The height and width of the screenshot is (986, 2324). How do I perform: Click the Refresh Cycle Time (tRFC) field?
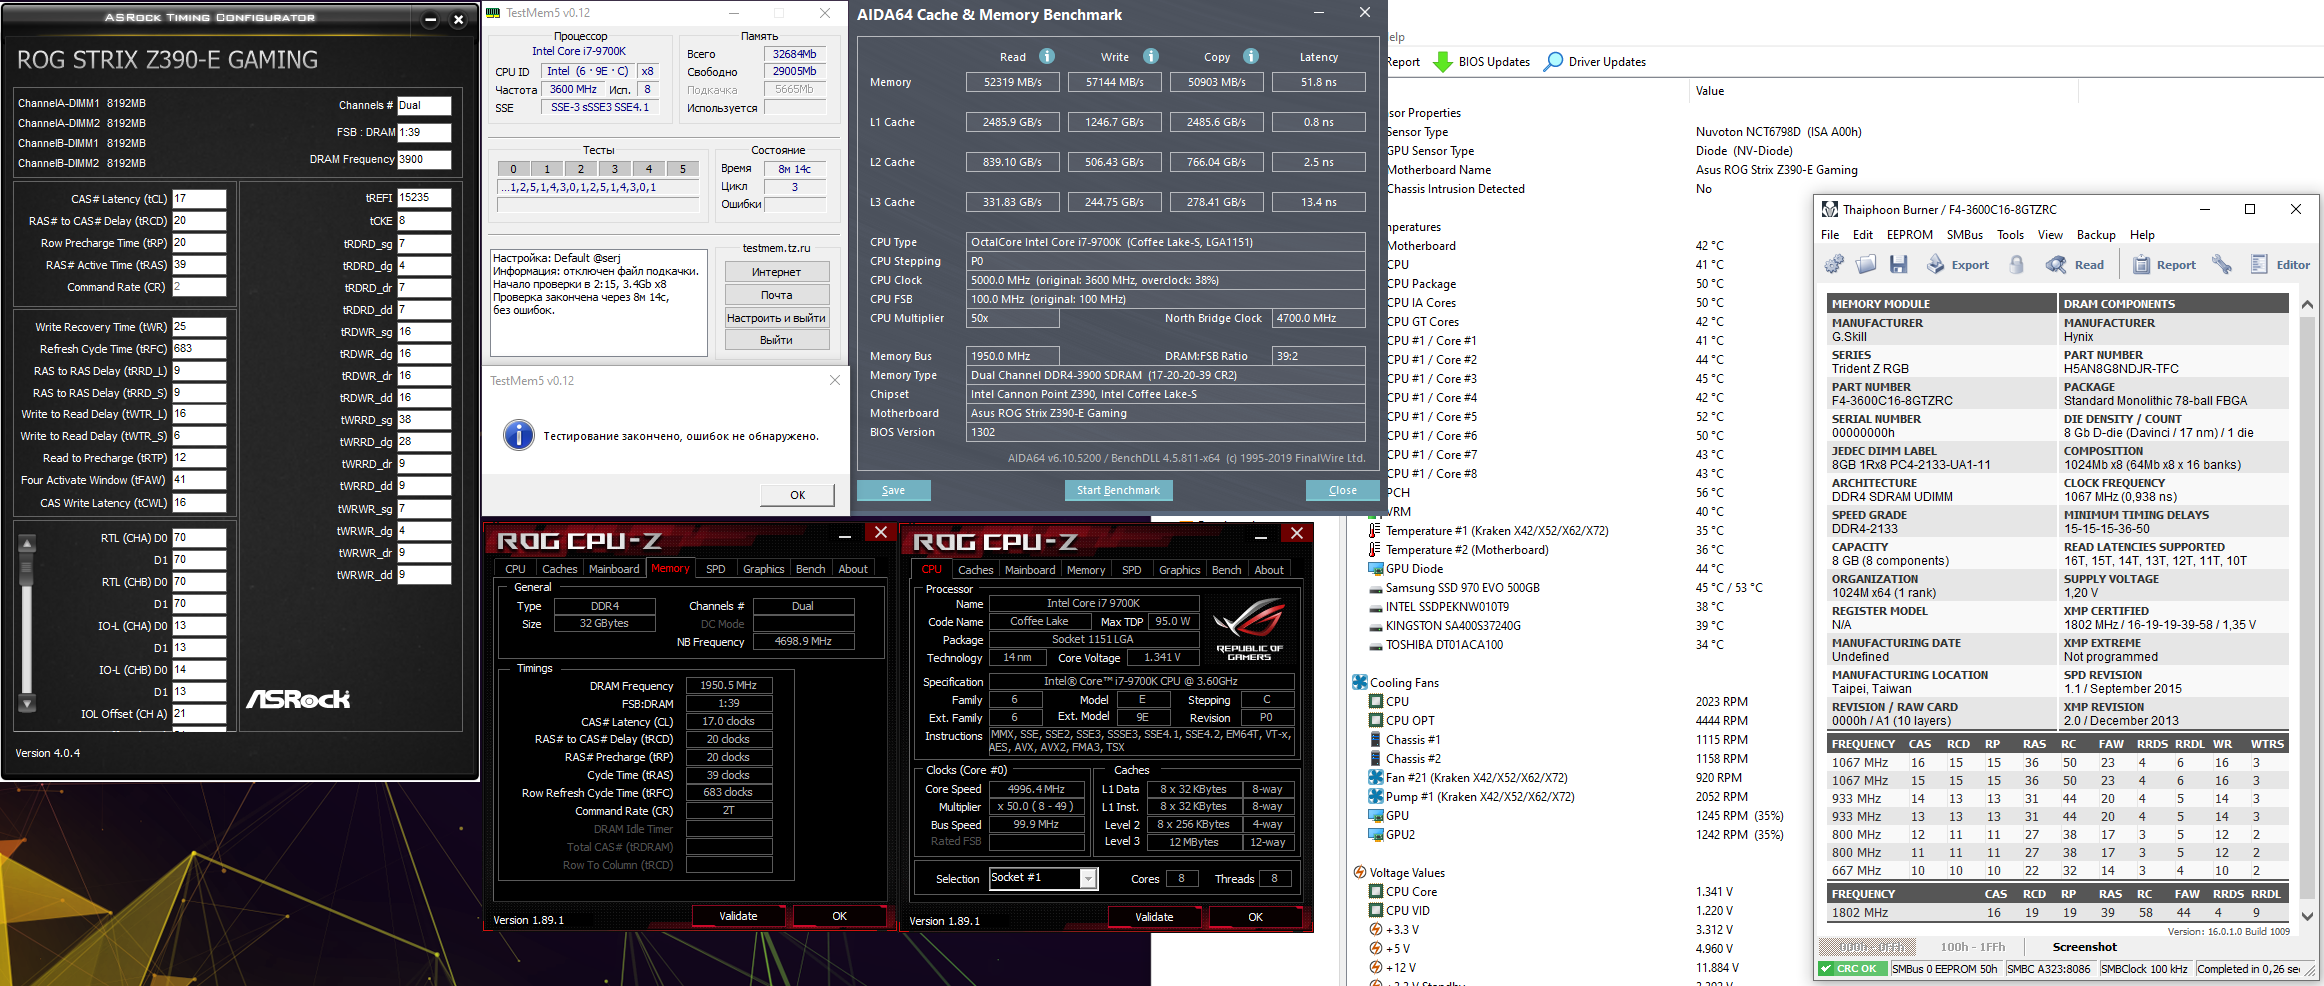[199, 349]
